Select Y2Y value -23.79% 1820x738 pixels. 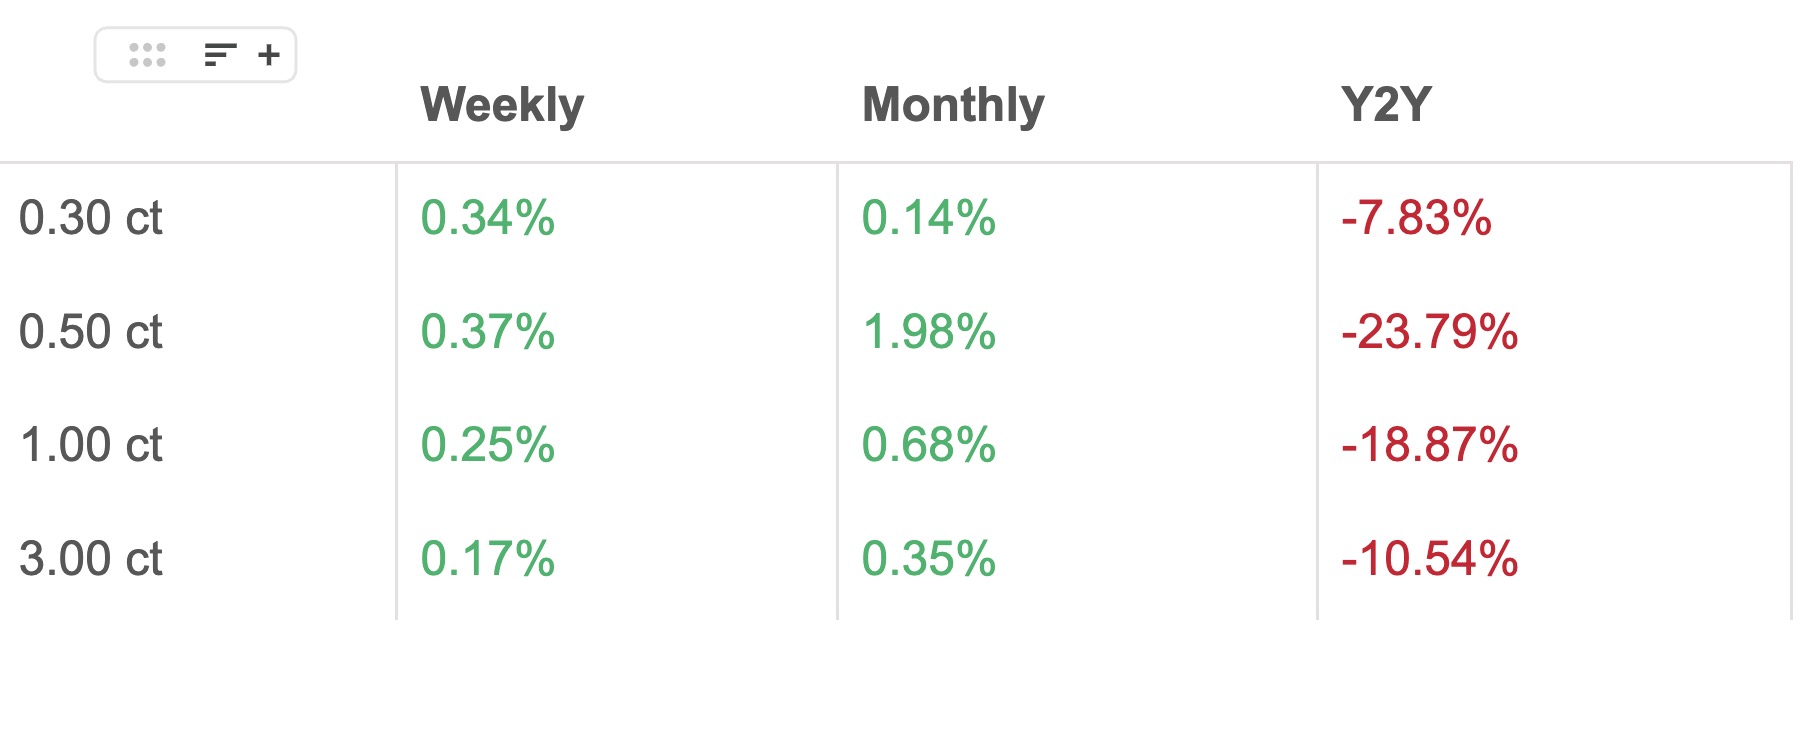pos(1430,332)
